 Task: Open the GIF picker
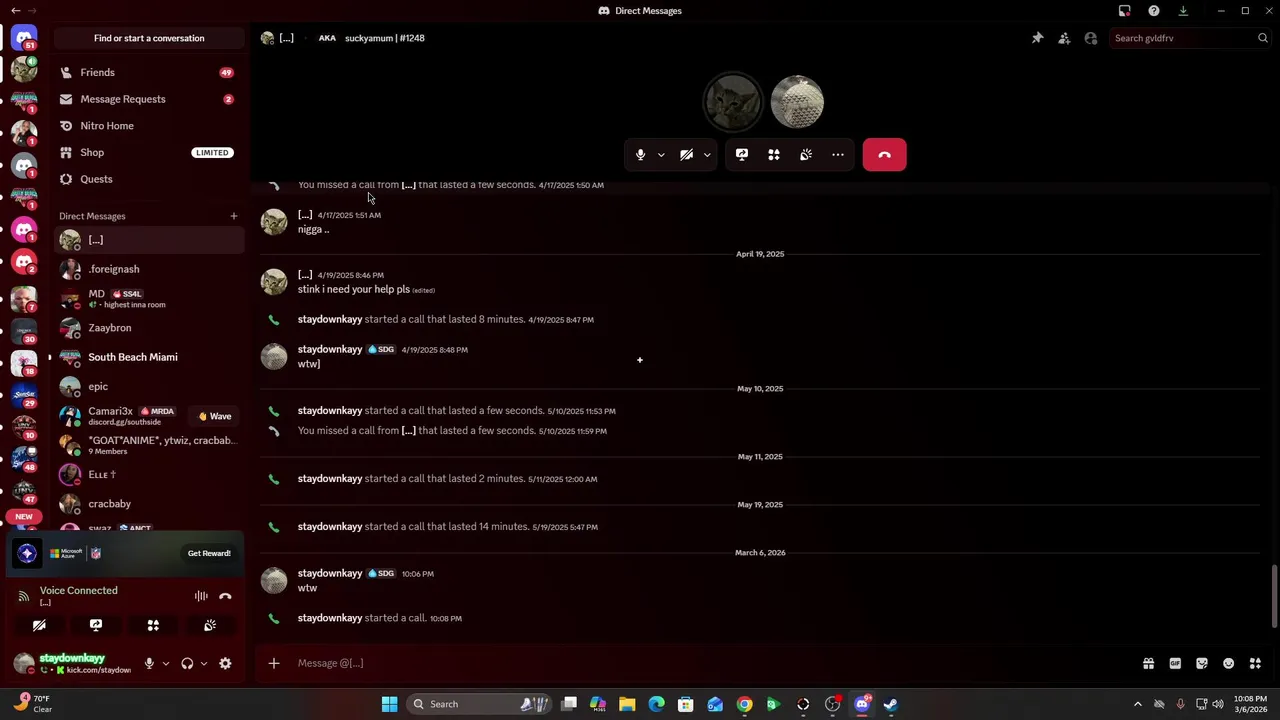1175,663
